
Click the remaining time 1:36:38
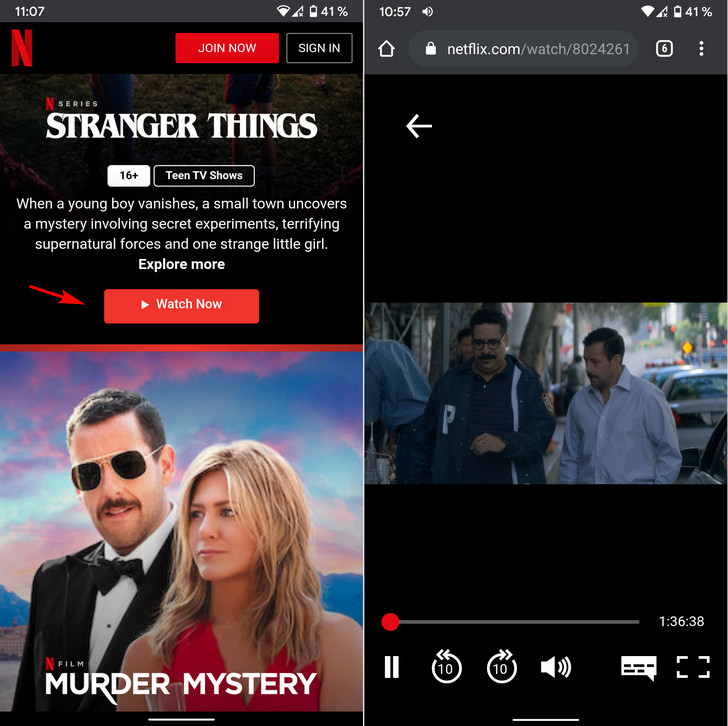point(681,621)
